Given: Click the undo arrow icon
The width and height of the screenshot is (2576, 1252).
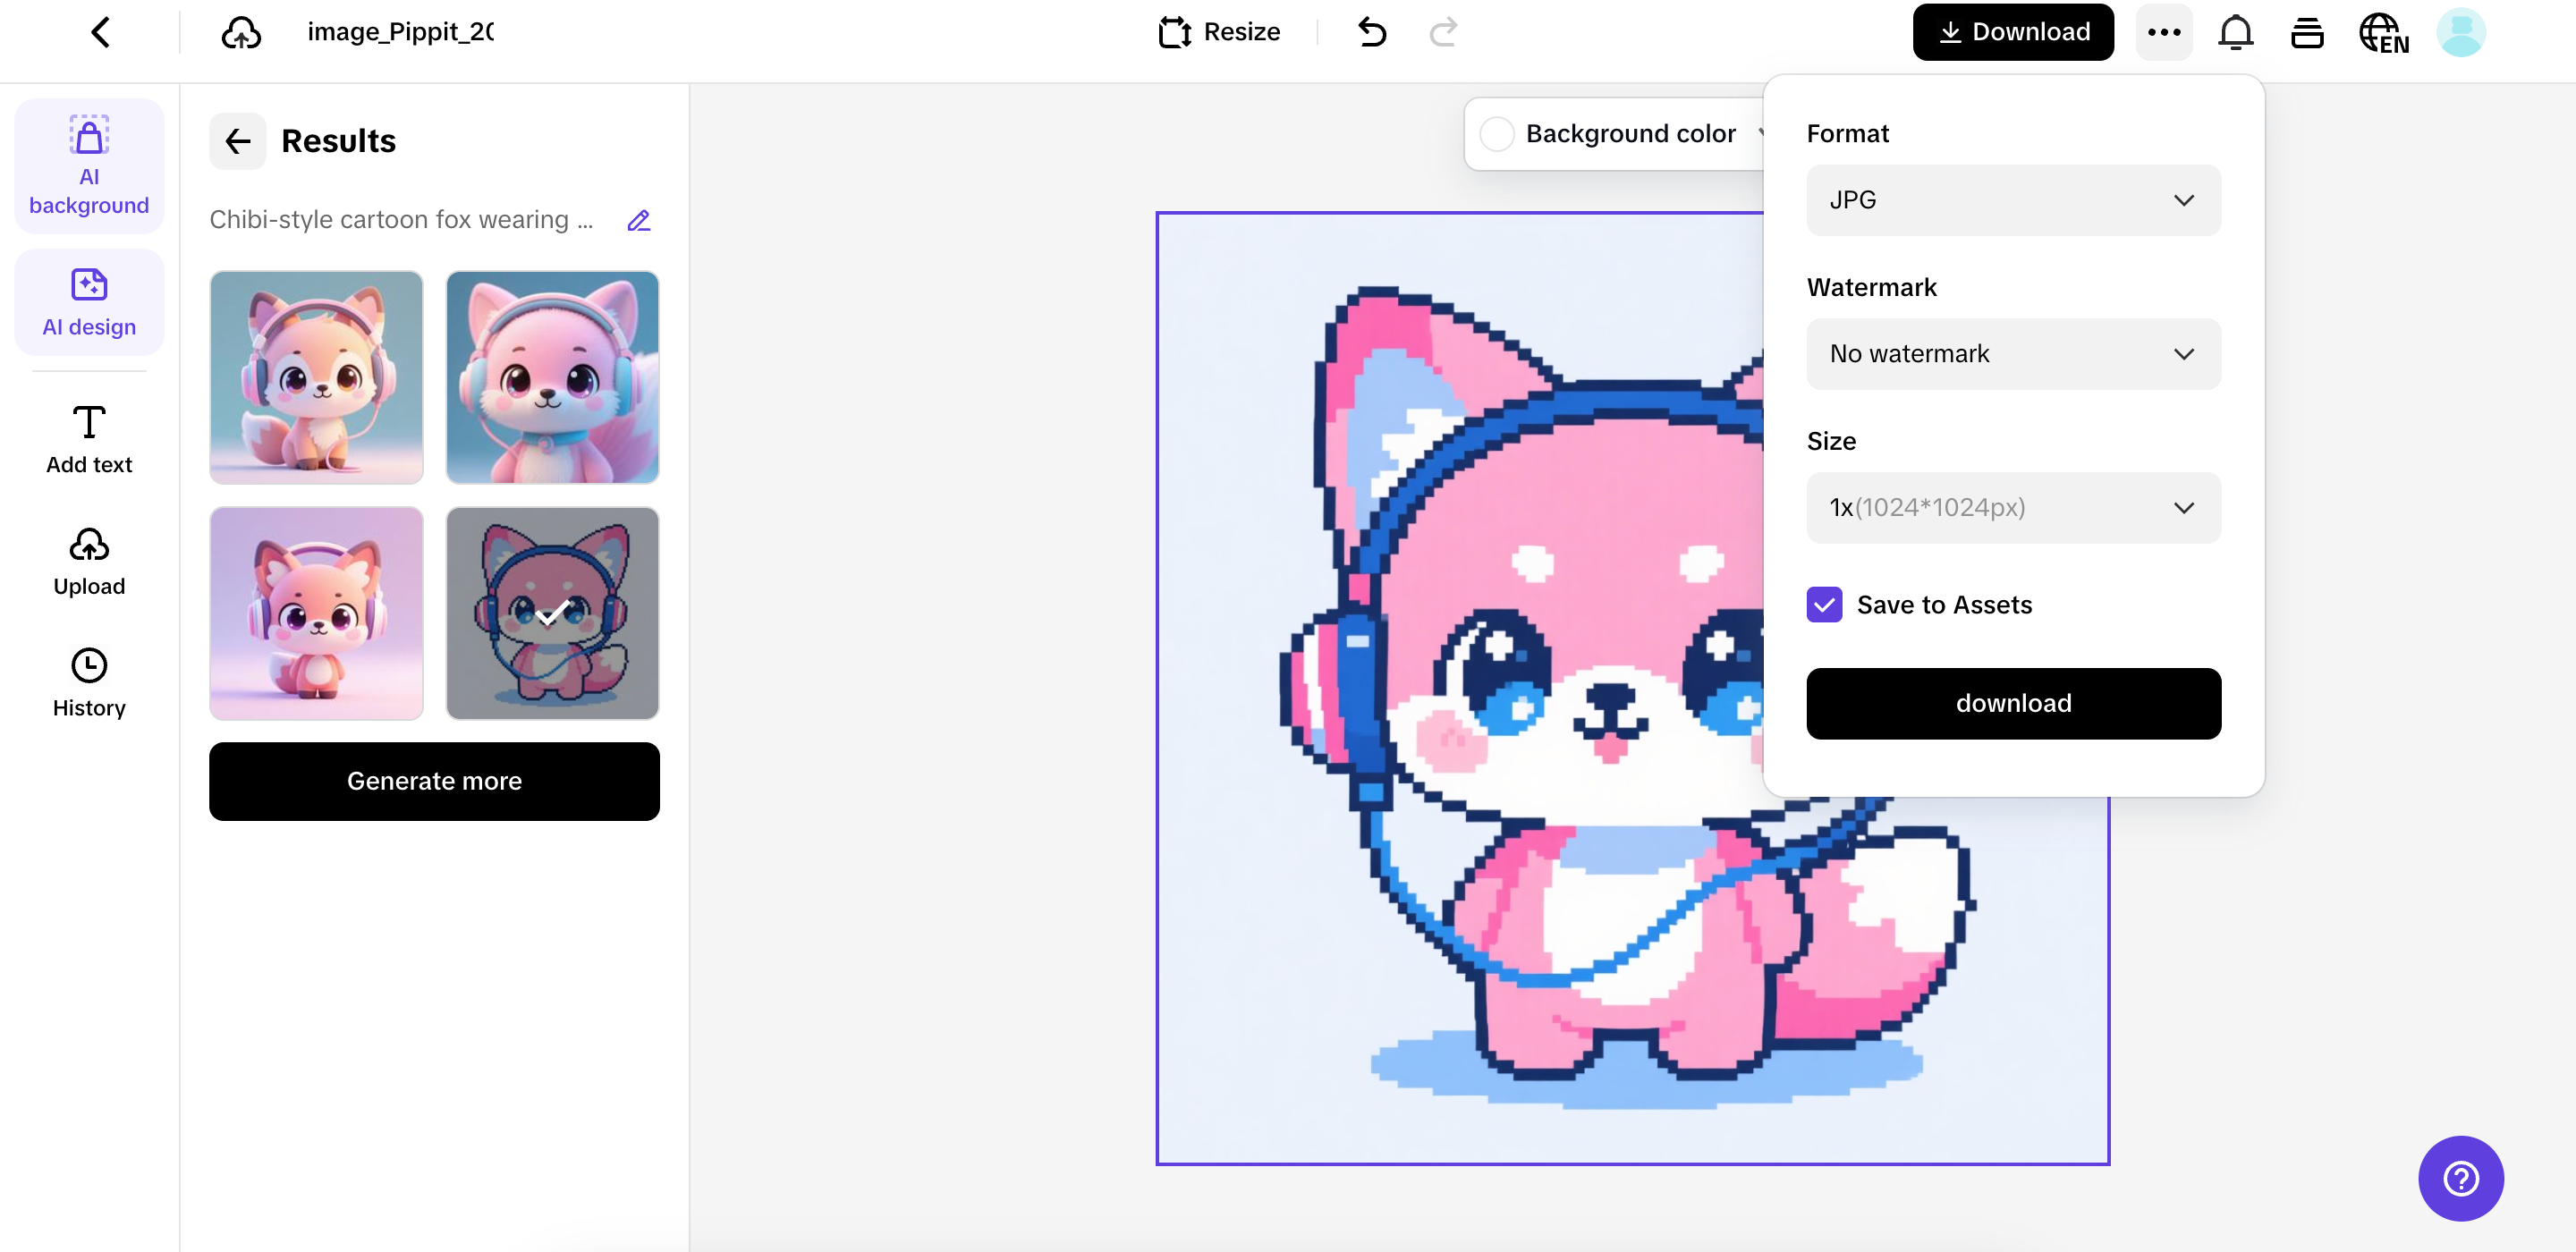Looking at the screenshot, I should 1372,32.
